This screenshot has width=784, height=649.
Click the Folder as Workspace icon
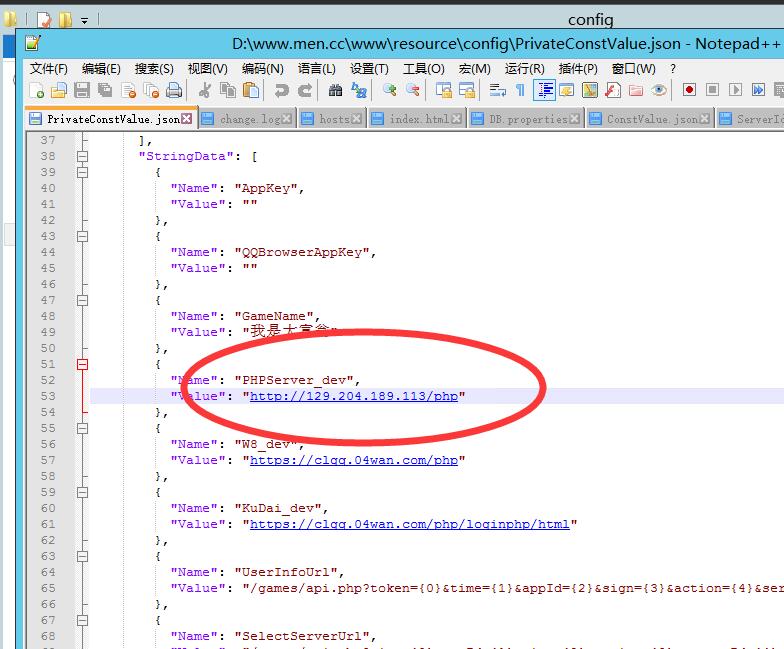tap(636, 90)
